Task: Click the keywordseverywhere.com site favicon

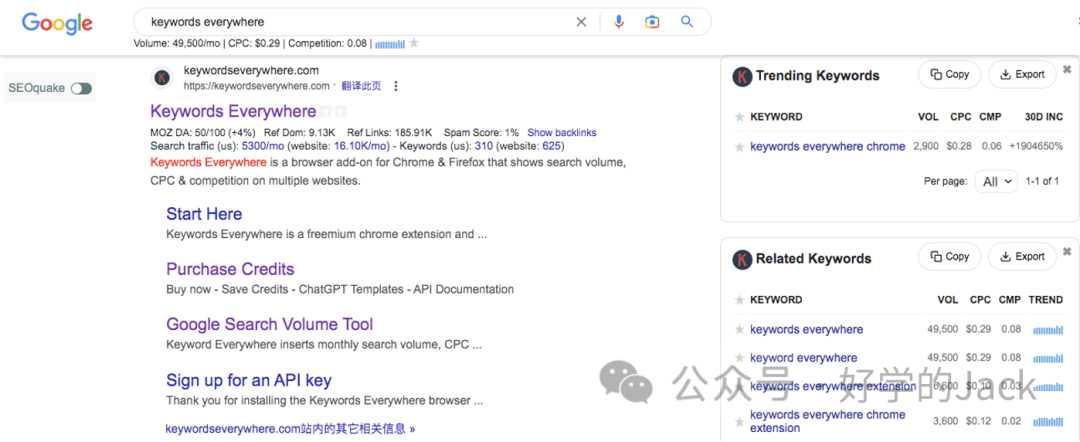Action: click(x=162, y=78)
